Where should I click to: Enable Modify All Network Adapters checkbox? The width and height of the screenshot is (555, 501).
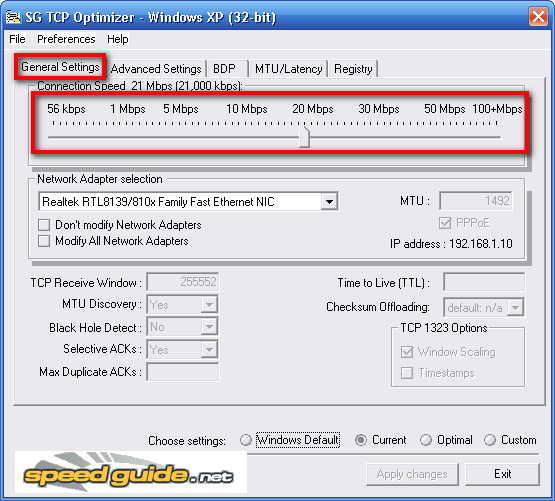coord(44,241)
